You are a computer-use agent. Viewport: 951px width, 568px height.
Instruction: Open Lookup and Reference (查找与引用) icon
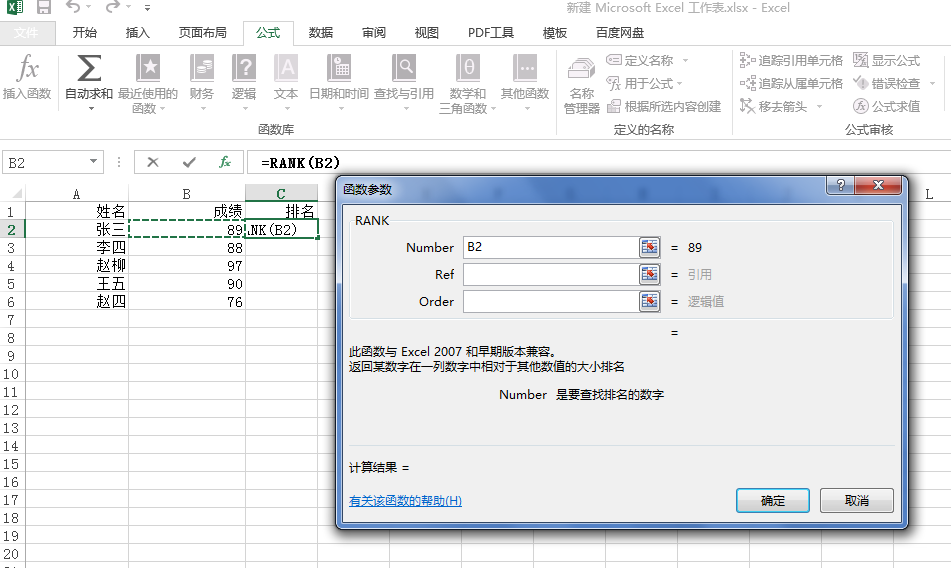403,68
